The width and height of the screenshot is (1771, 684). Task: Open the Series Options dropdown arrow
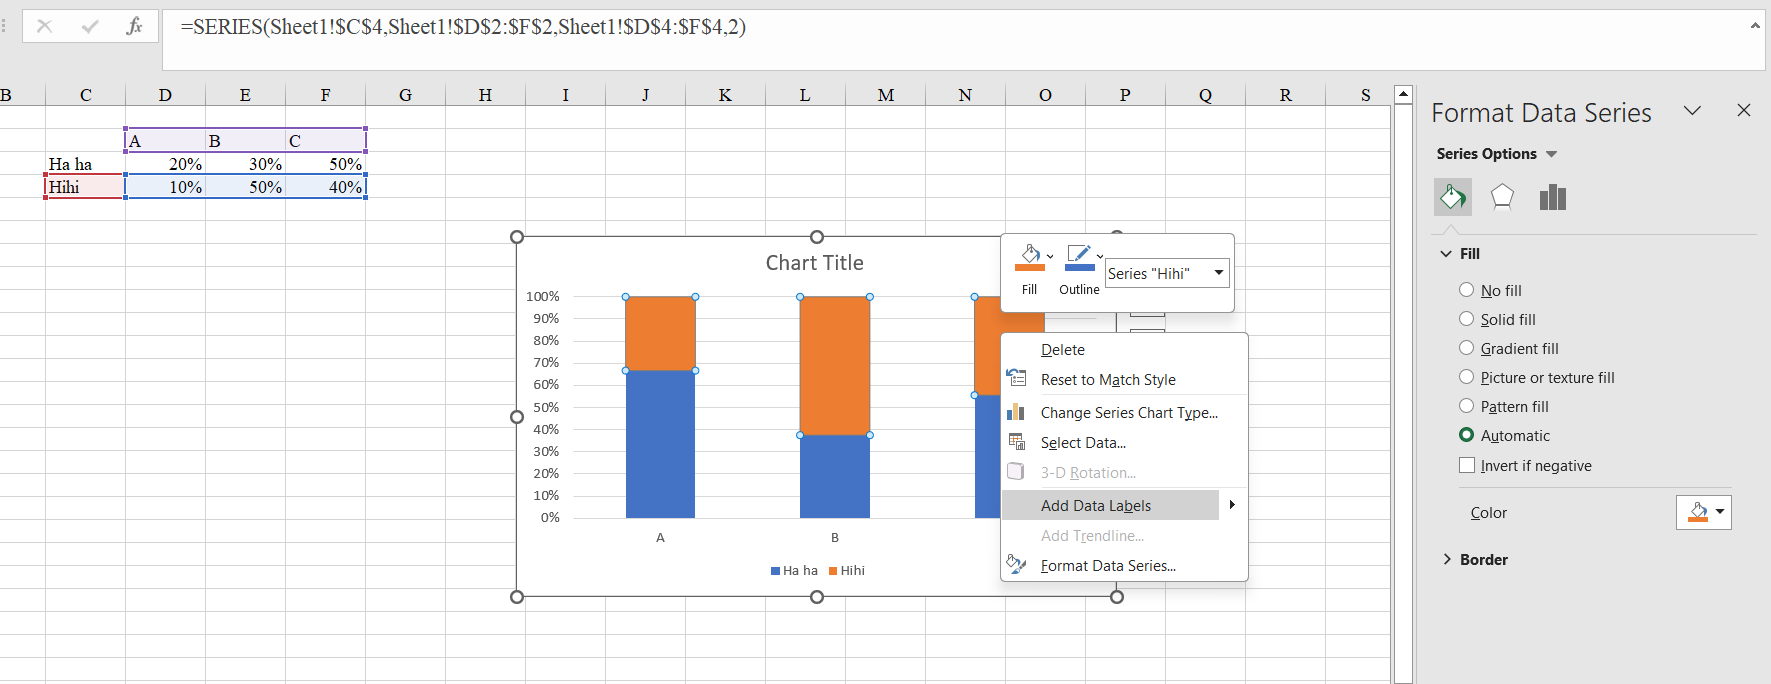tap(1551, 154)
